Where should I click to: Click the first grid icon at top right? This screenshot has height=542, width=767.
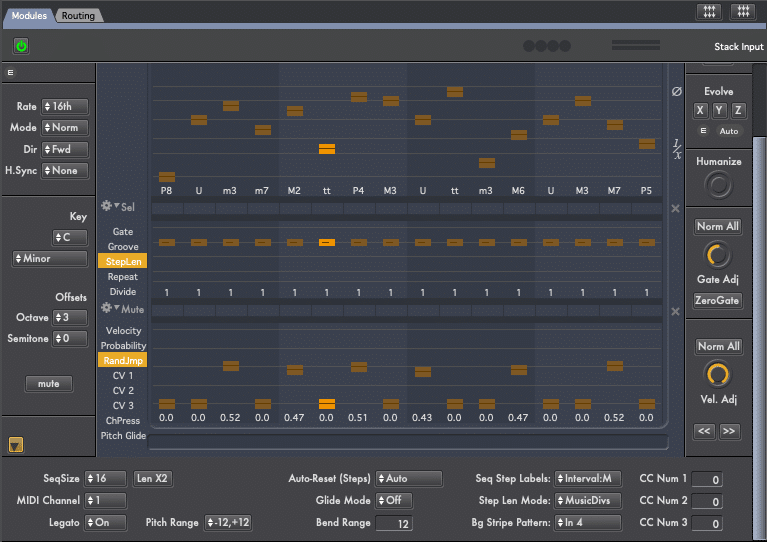(709, 11)
